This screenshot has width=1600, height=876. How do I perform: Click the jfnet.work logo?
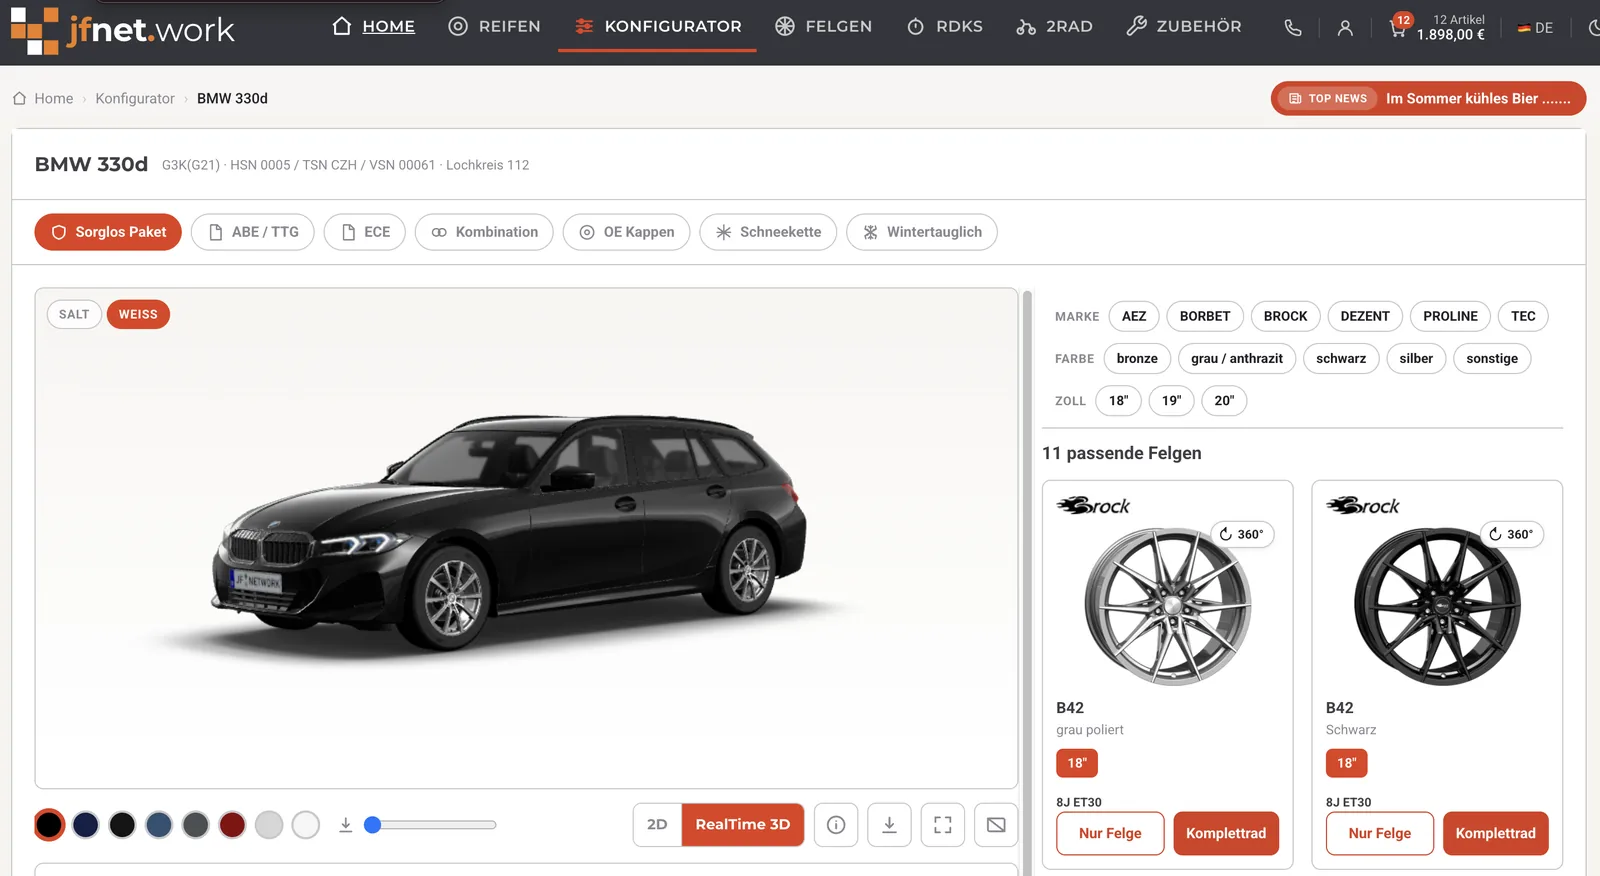[122, 29]
